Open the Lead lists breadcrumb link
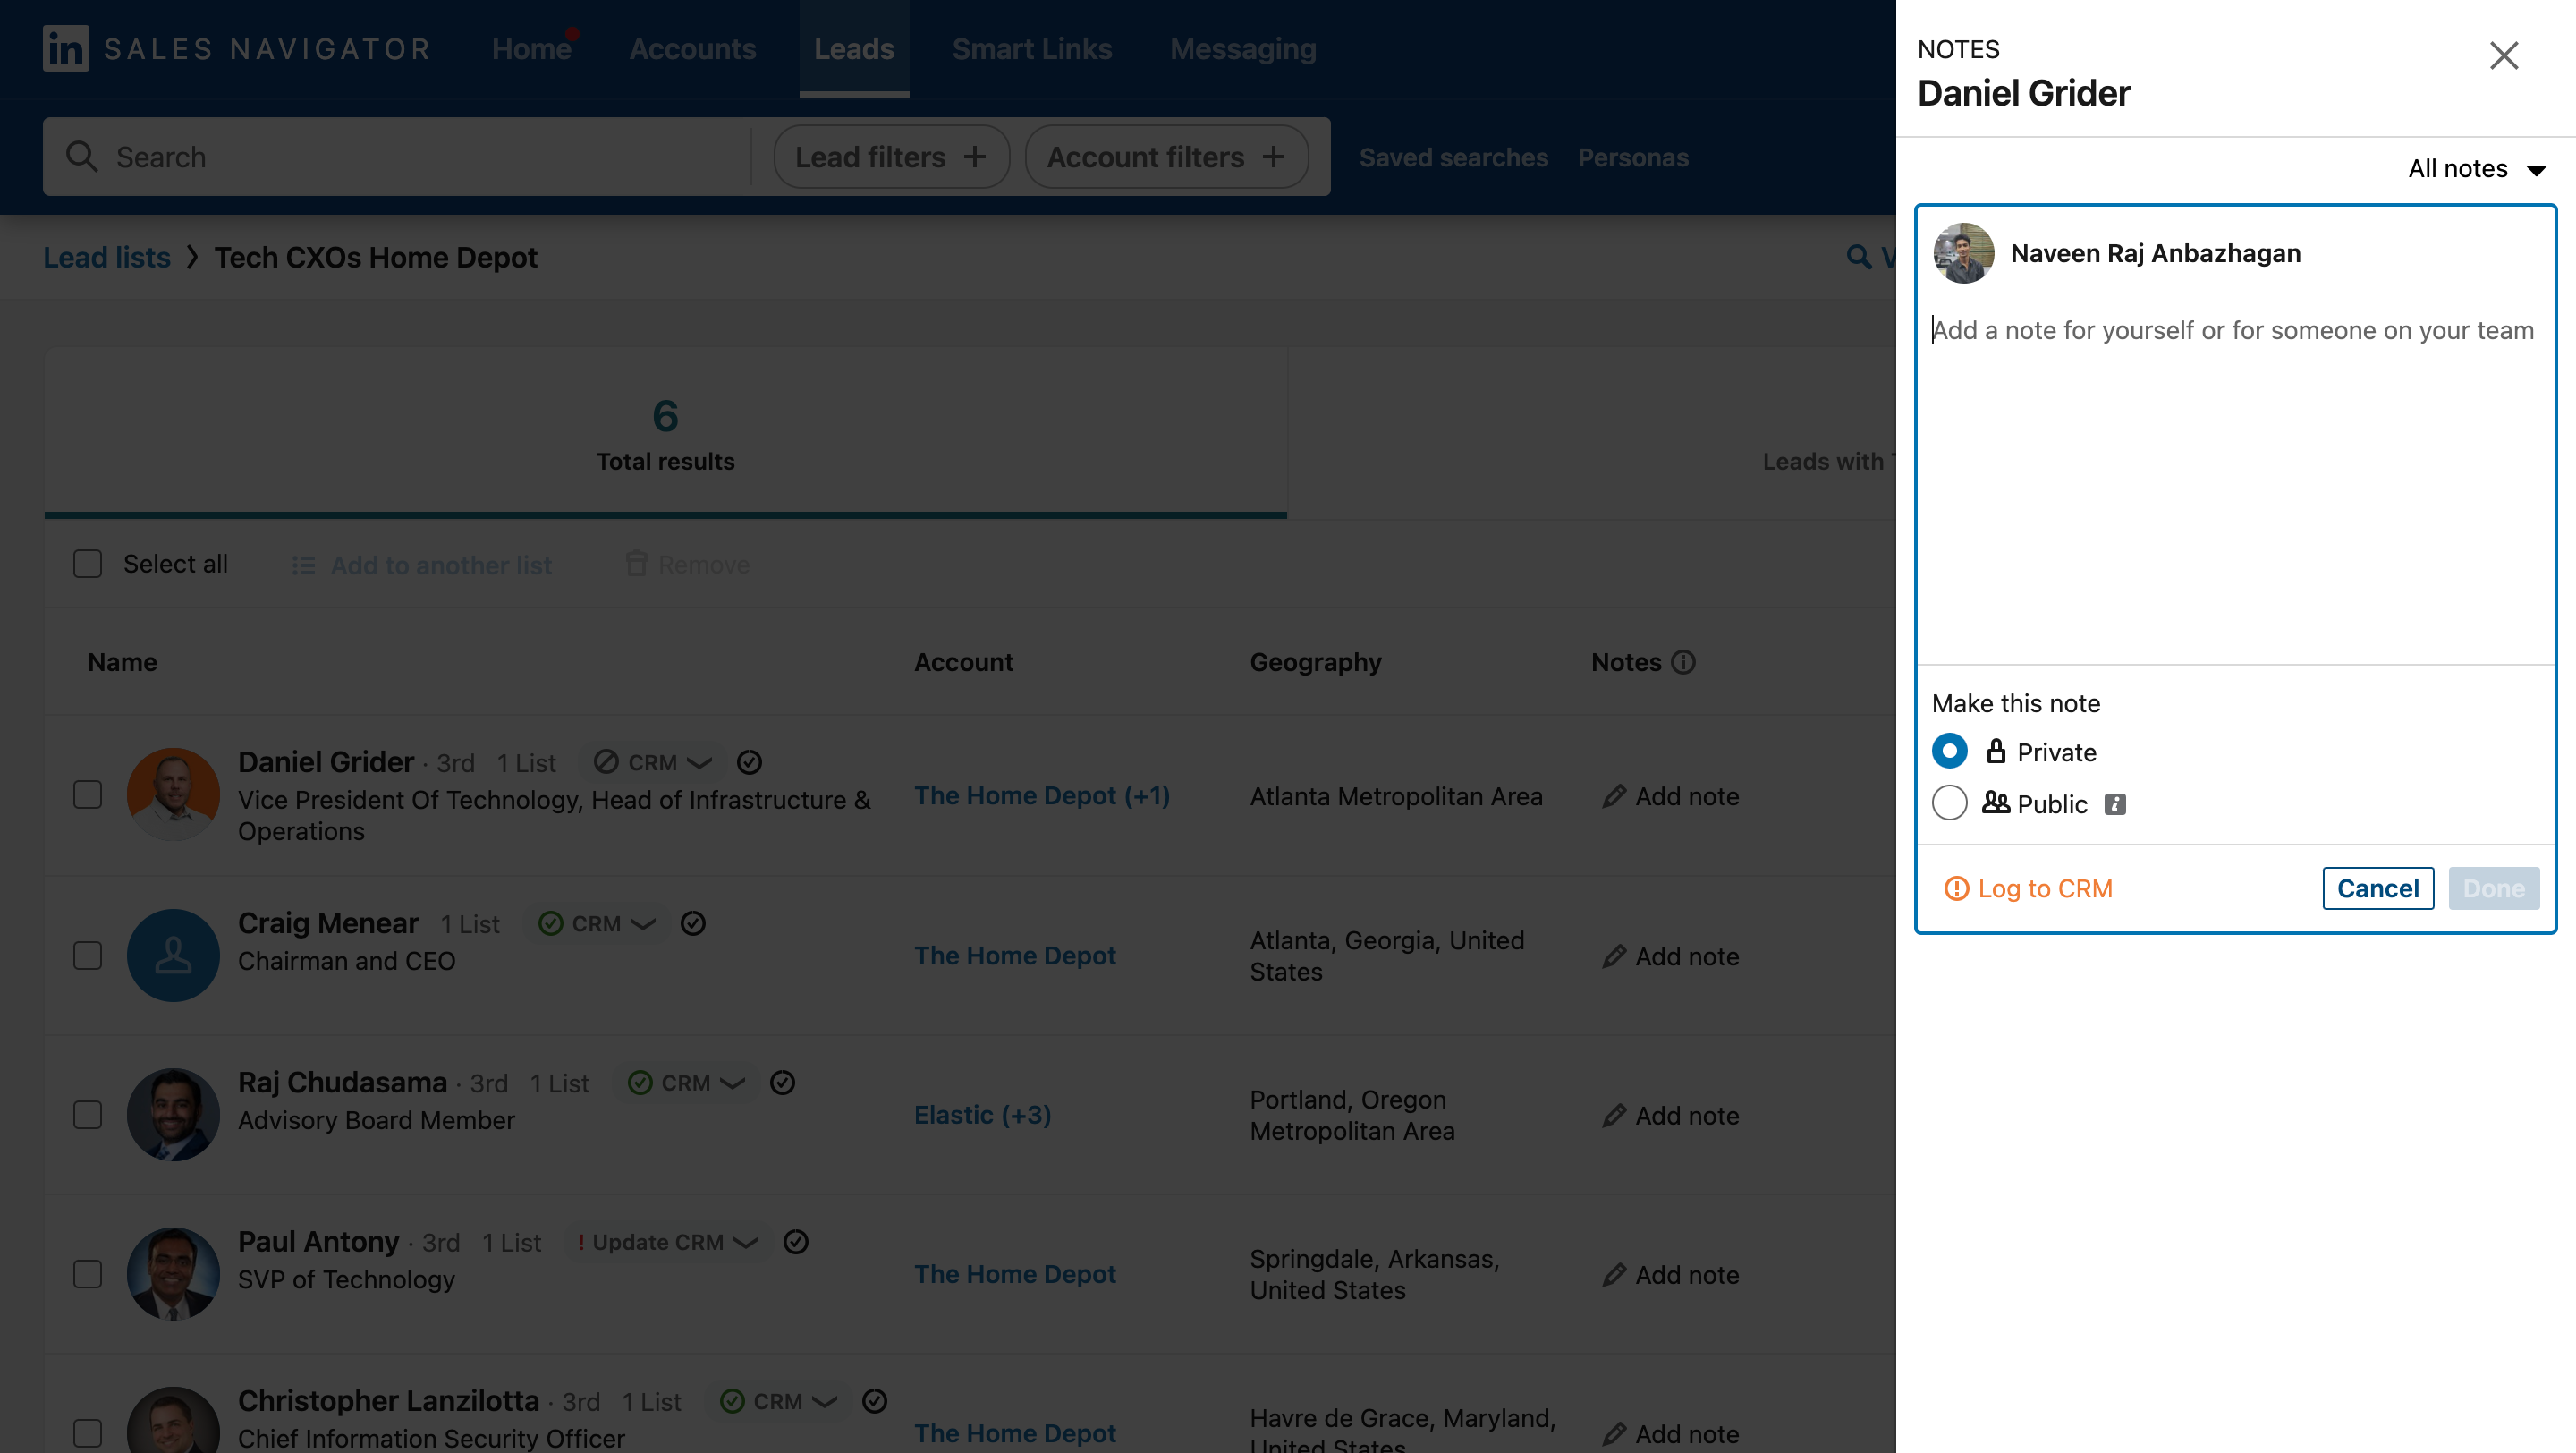The width and height of the screenshot is (2576, 1453). (x=106, y=257)
